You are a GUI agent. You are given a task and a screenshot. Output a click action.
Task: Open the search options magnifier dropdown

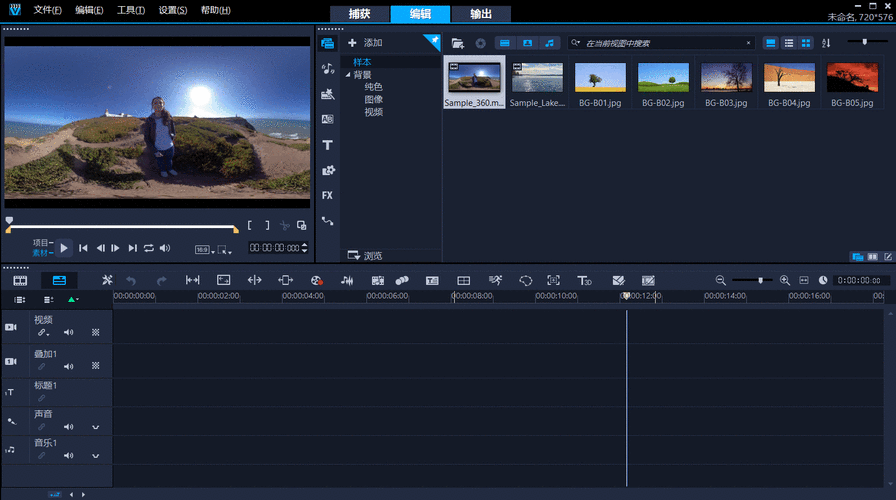click(575, 43)
